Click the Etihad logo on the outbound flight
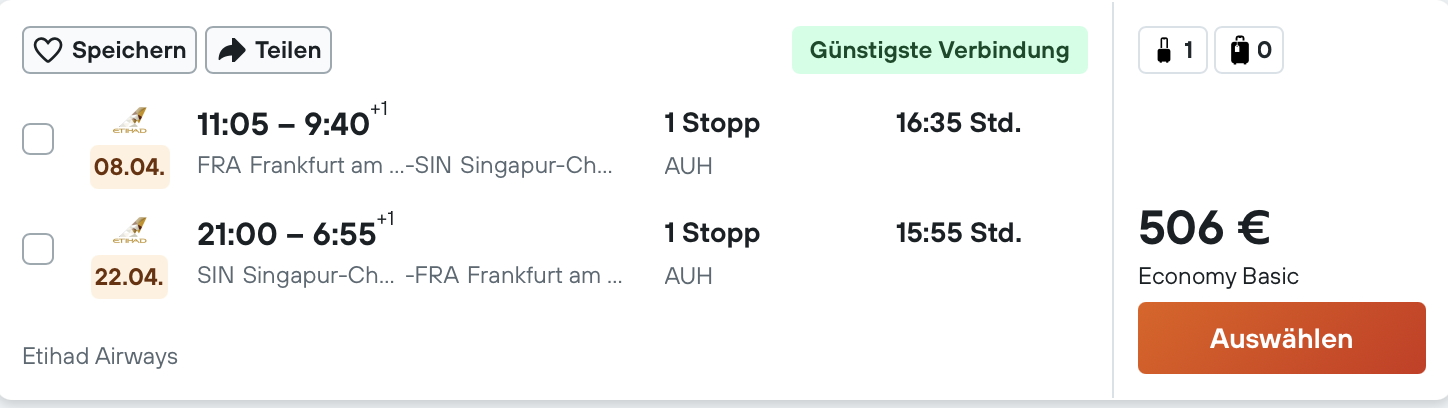Screen dimensions: 1448x408 pos(130,121)
